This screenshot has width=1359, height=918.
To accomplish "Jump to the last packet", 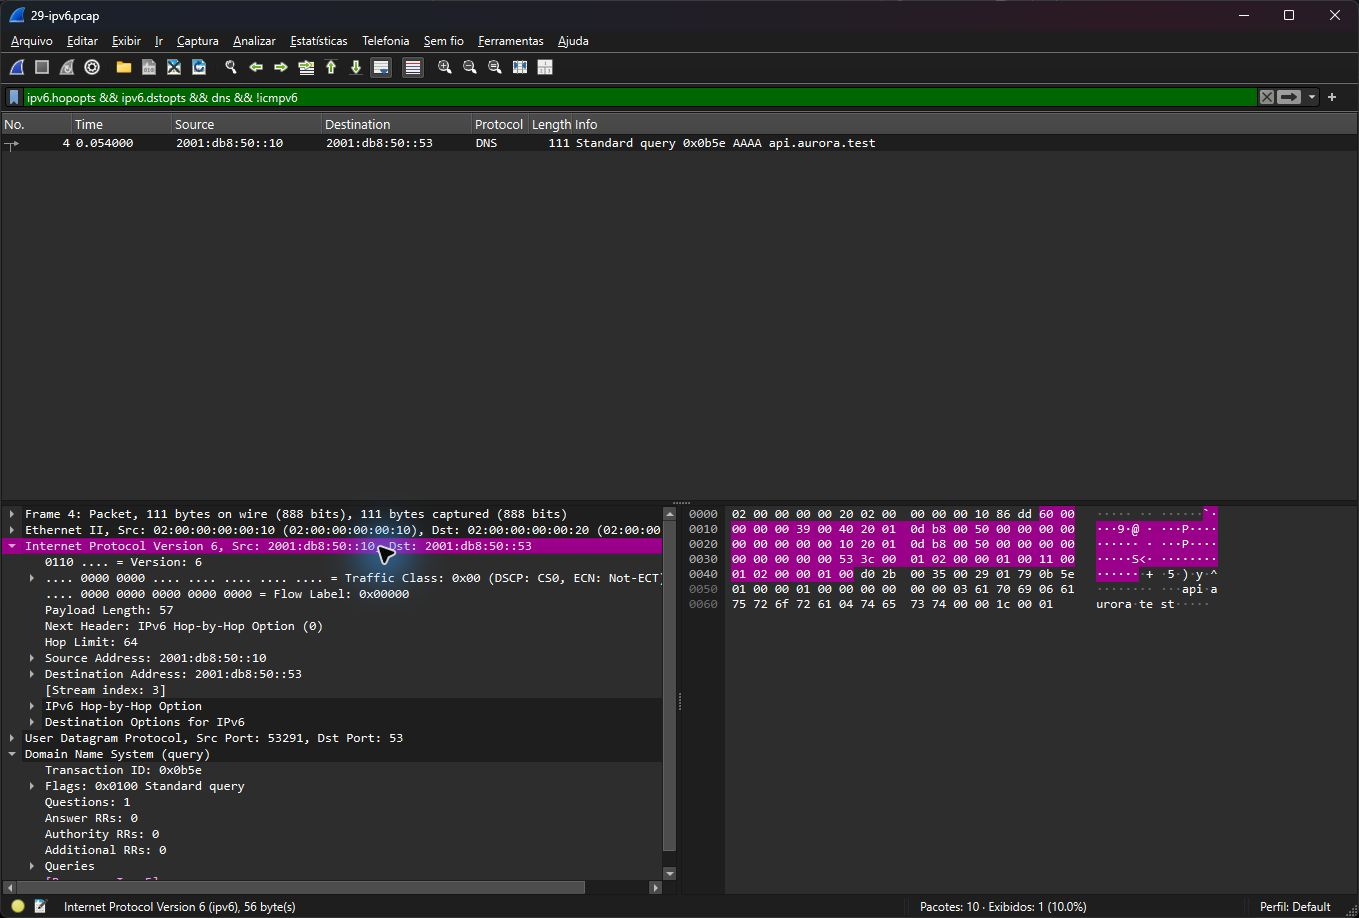I will pyautogui.click(x=356, y=67).
